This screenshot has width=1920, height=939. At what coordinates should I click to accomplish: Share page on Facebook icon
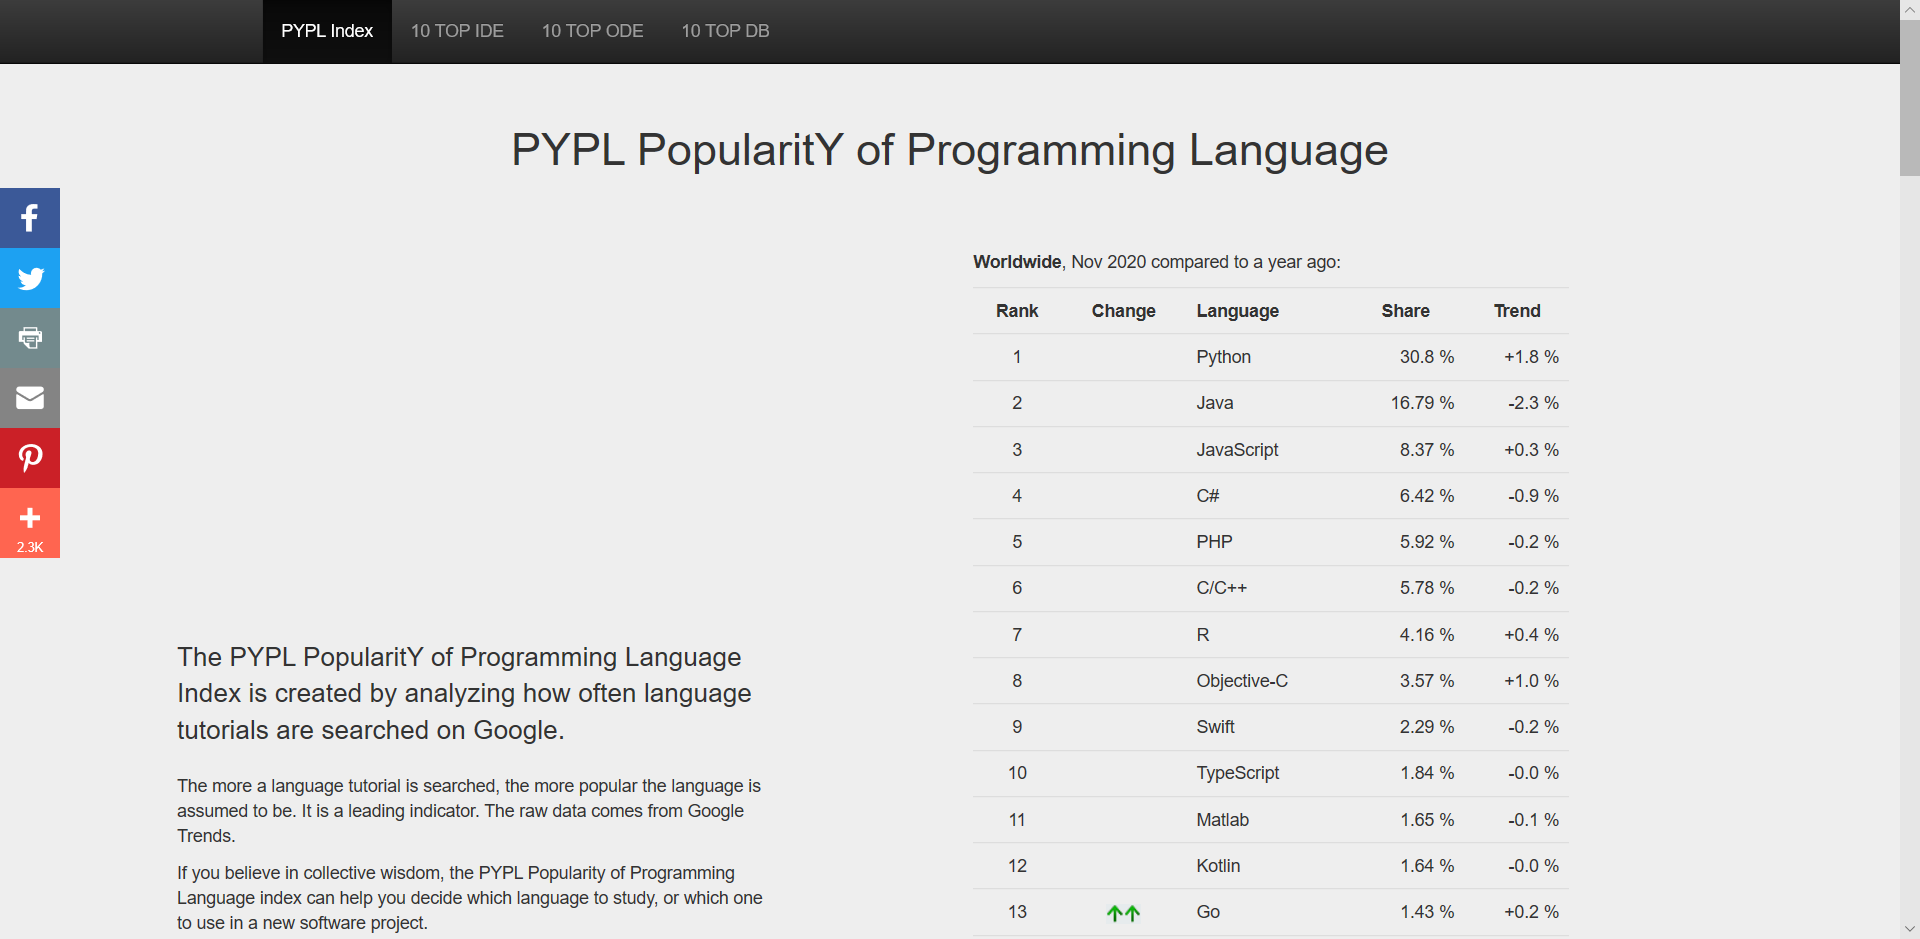pyautogui.click(x=30, y=218)
